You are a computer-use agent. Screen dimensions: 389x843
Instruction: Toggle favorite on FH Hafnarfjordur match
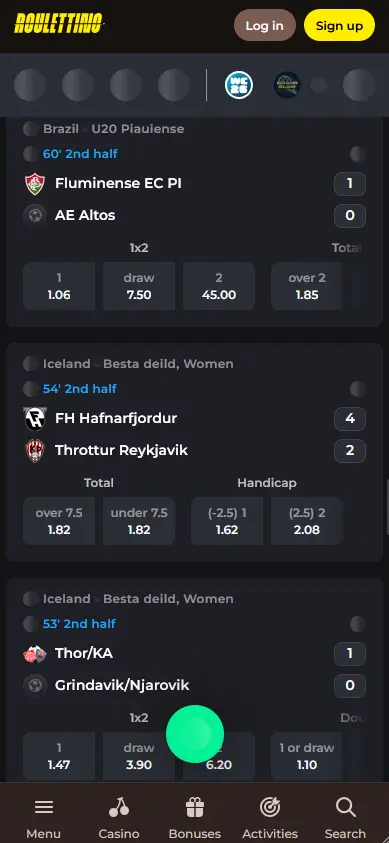coord(358,389)
